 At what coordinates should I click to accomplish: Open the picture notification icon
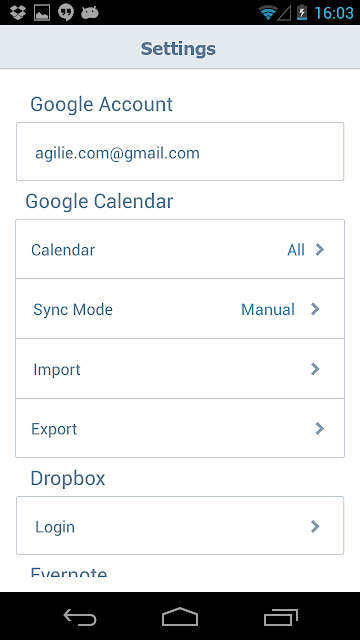(42, 13)
